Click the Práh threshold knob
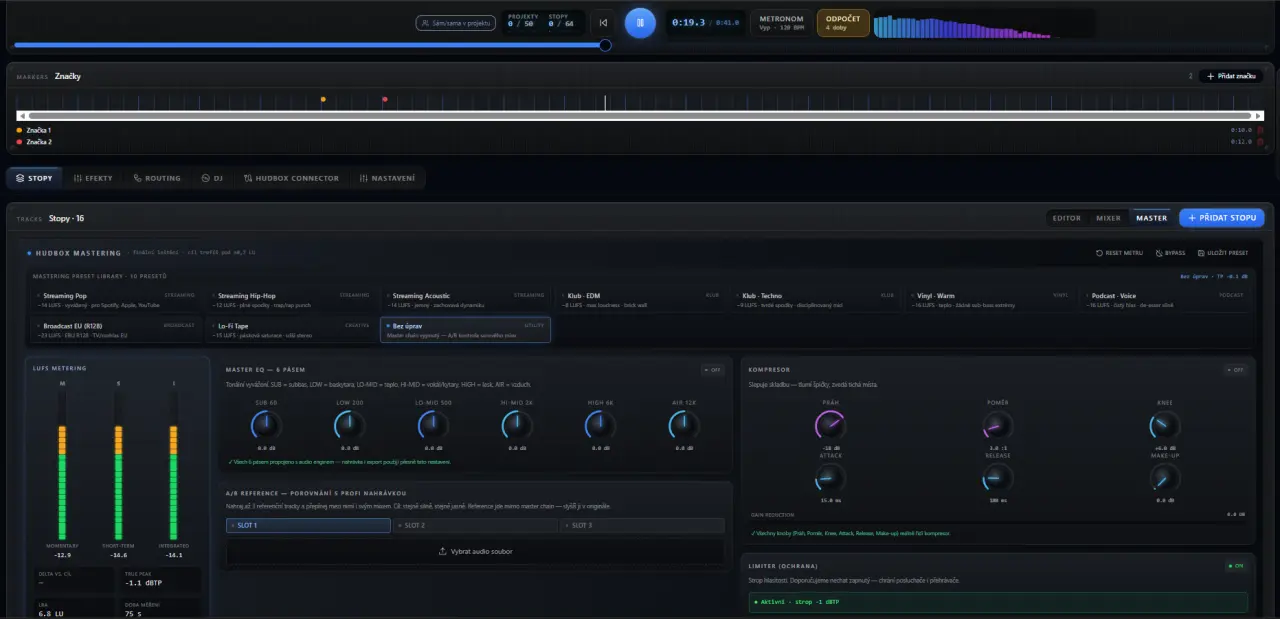 (x=831, y=426)
